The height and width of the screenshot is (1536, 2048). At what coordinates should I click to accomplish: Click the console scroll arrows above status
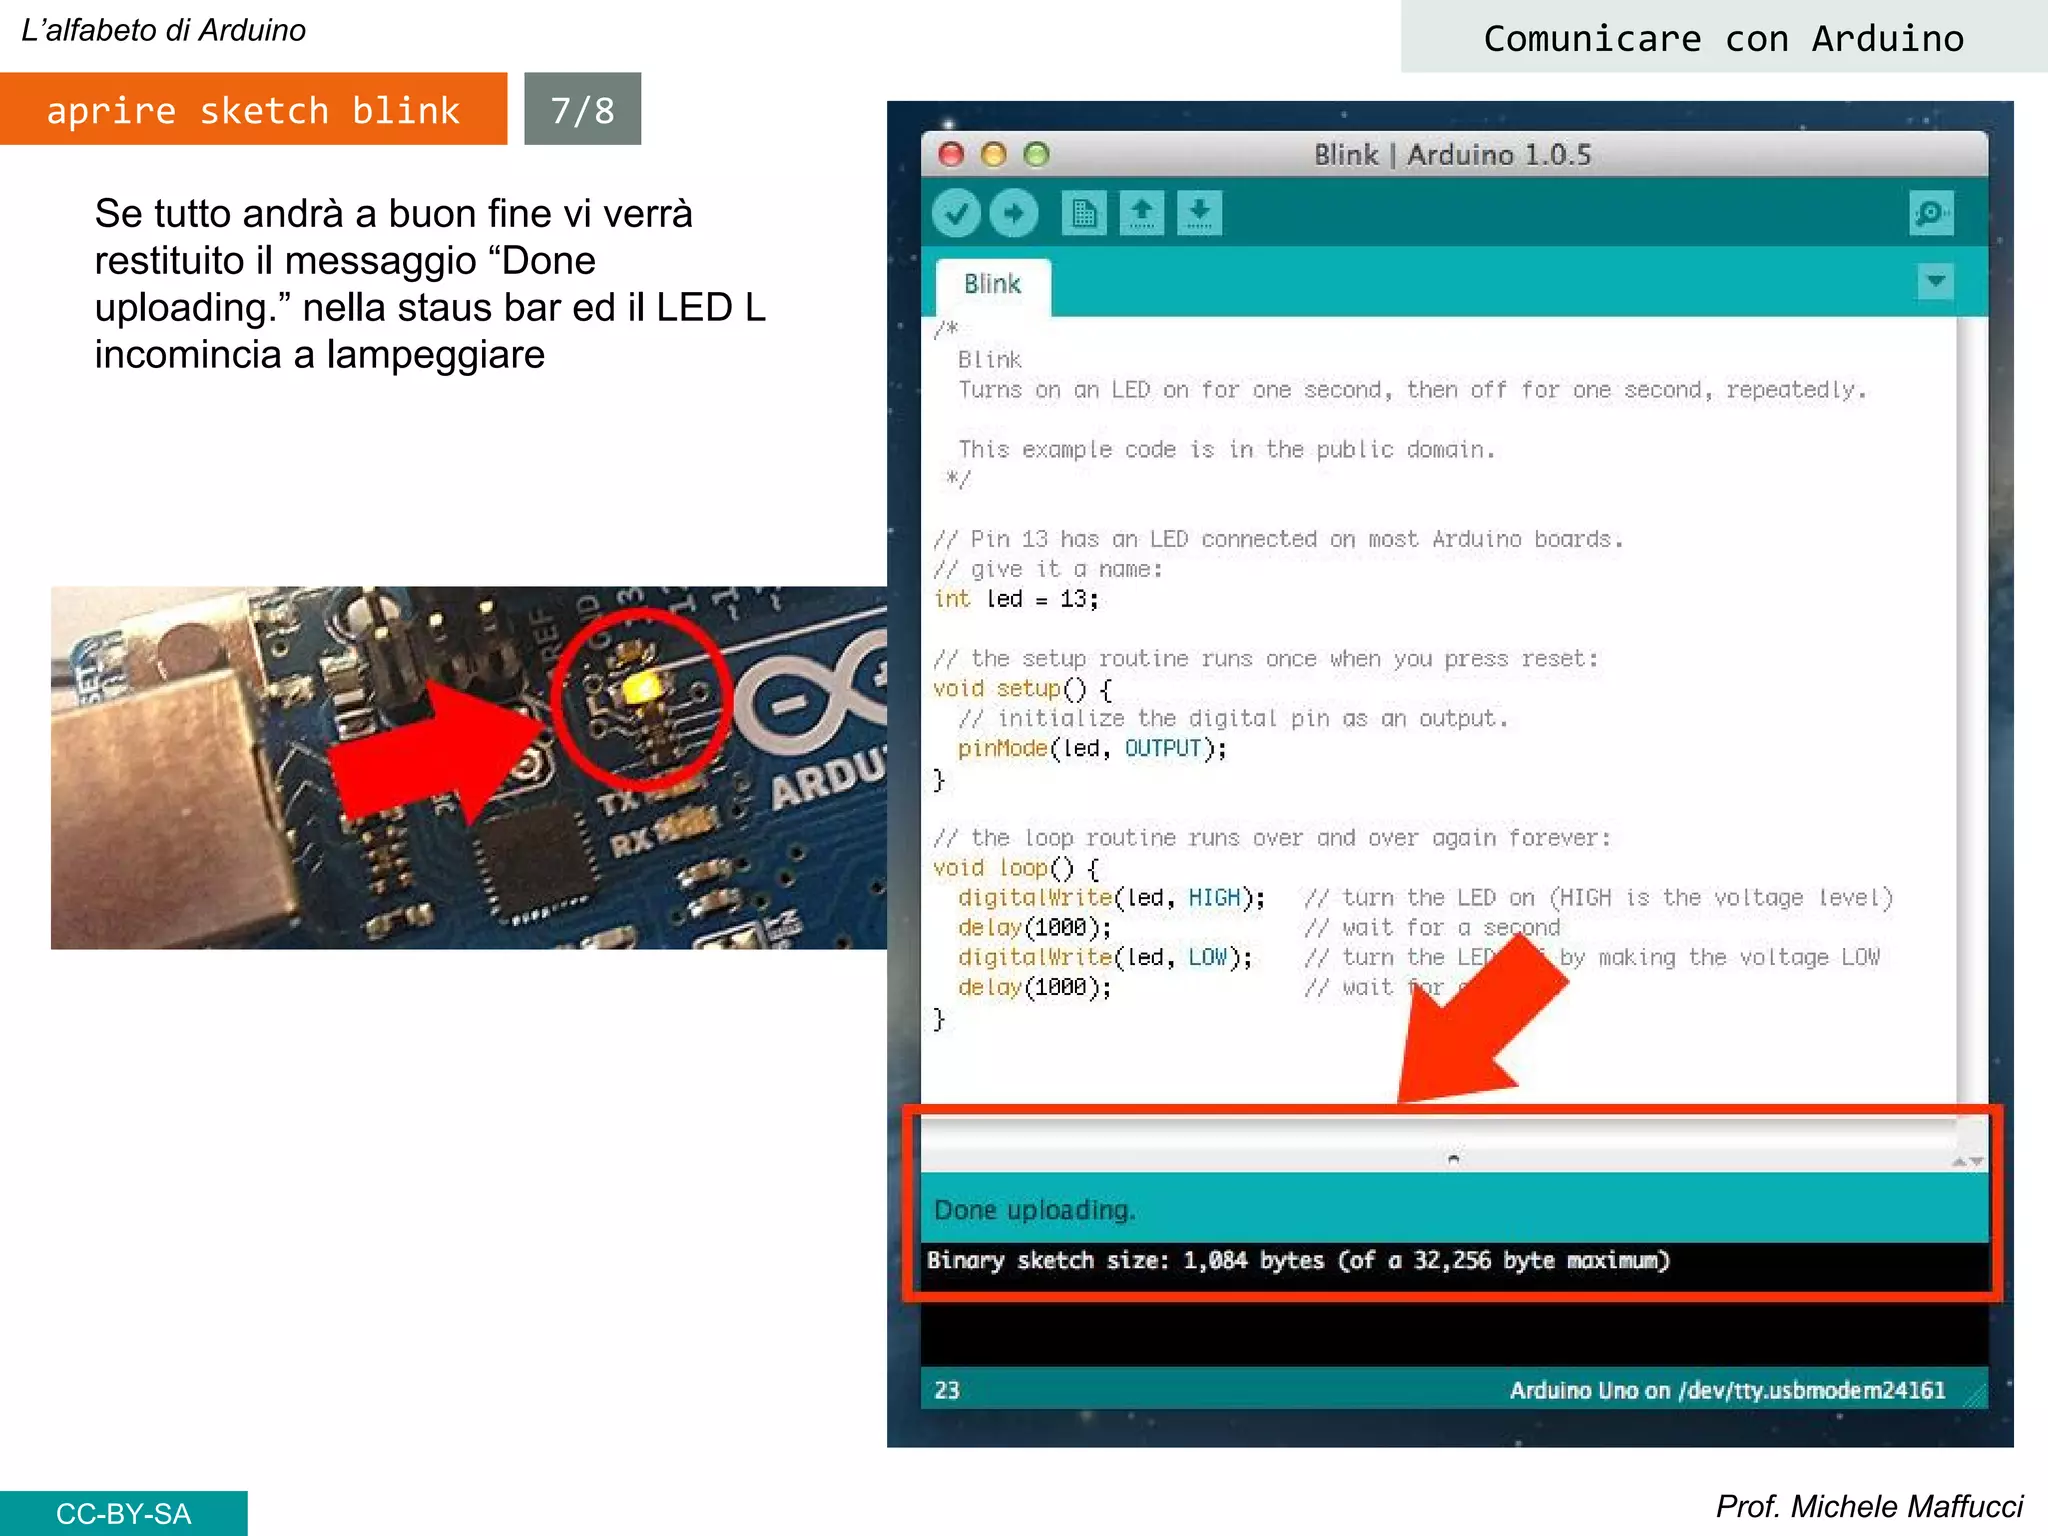(x=1968, y=1162)
